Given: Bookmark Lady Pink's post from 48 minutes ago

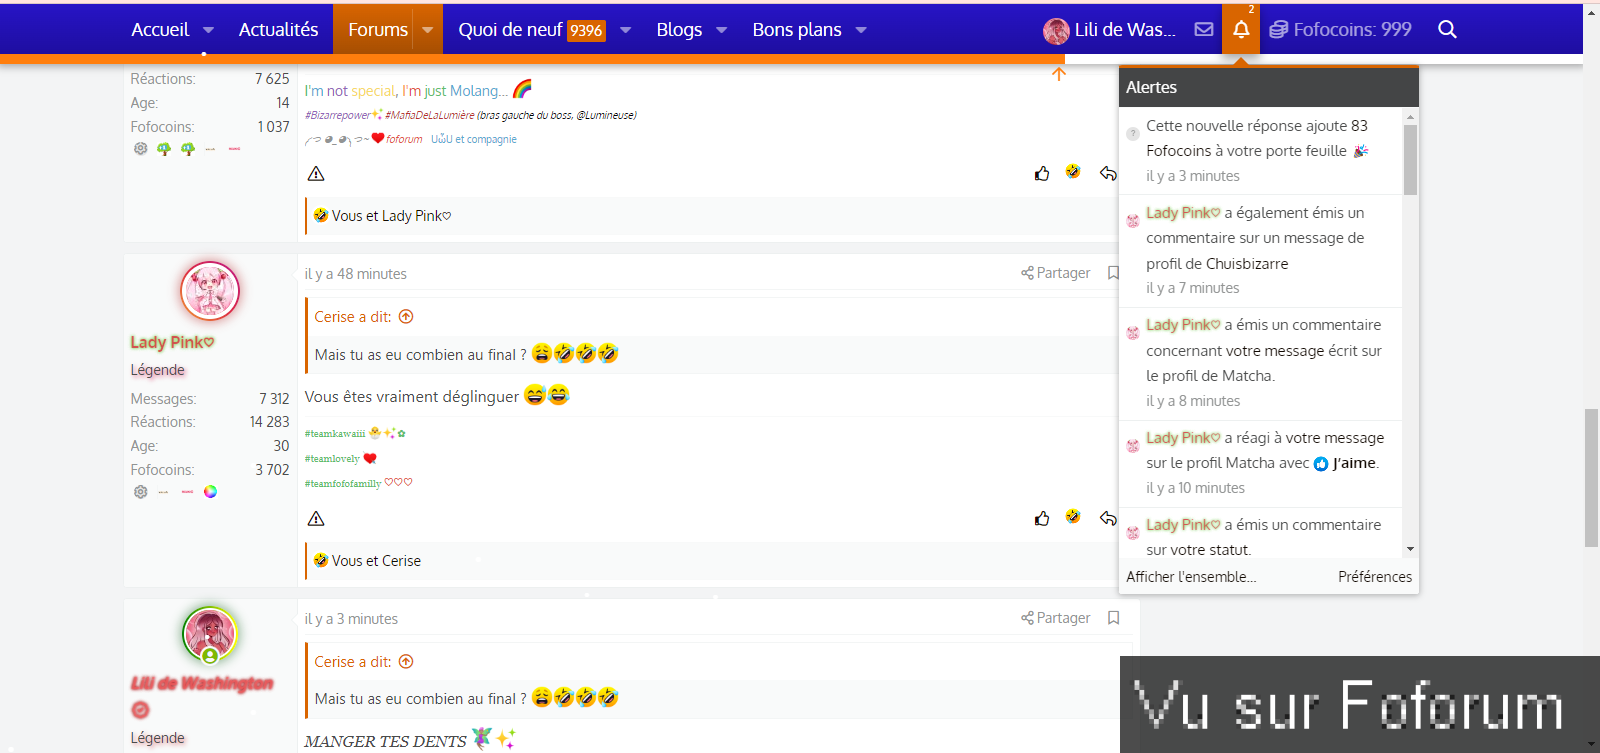Looking at the screenshot, I should (x=1113, y=273).
